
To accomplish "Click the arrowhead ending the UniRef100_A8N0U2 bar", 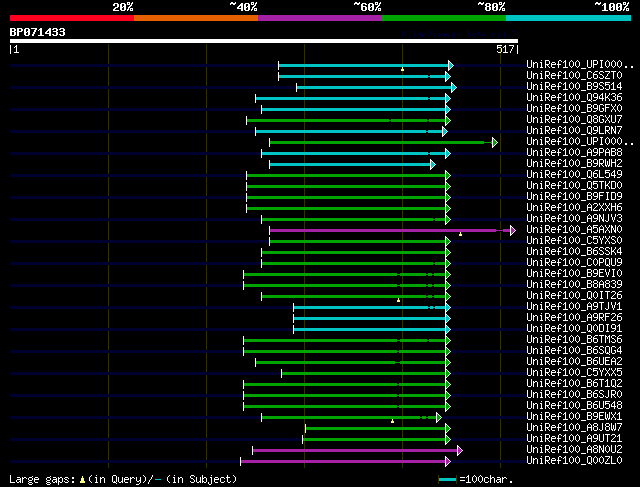I will pyautogui.click(x=460, y=451).
